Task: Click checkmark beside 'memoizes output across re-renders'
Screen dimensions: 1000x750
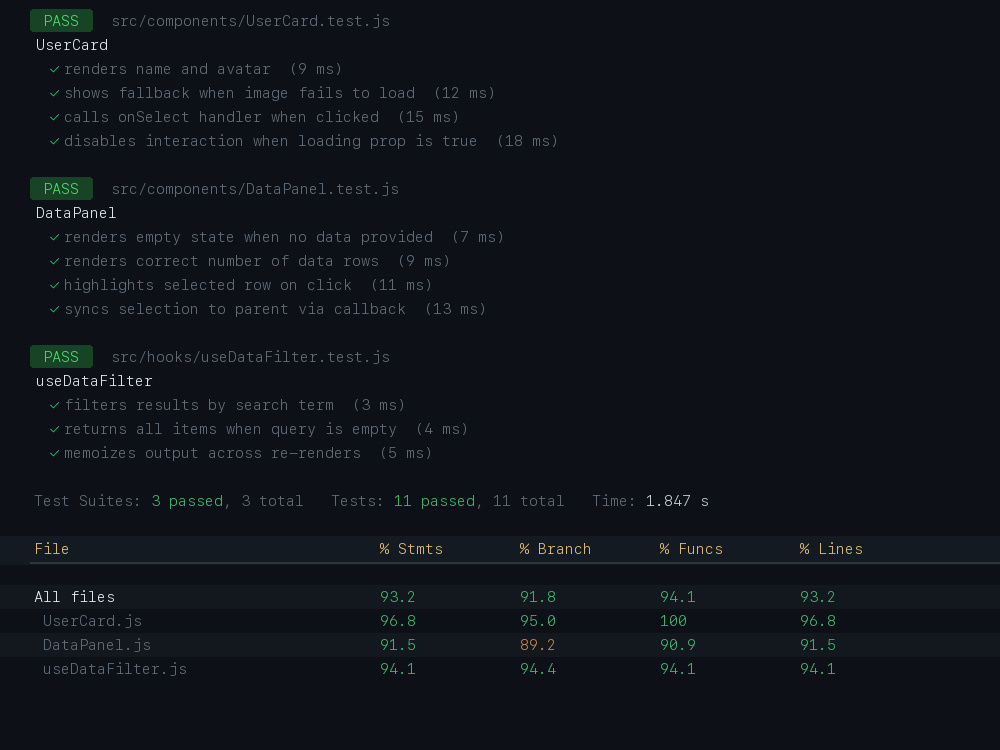Action: tap(55, 453)
